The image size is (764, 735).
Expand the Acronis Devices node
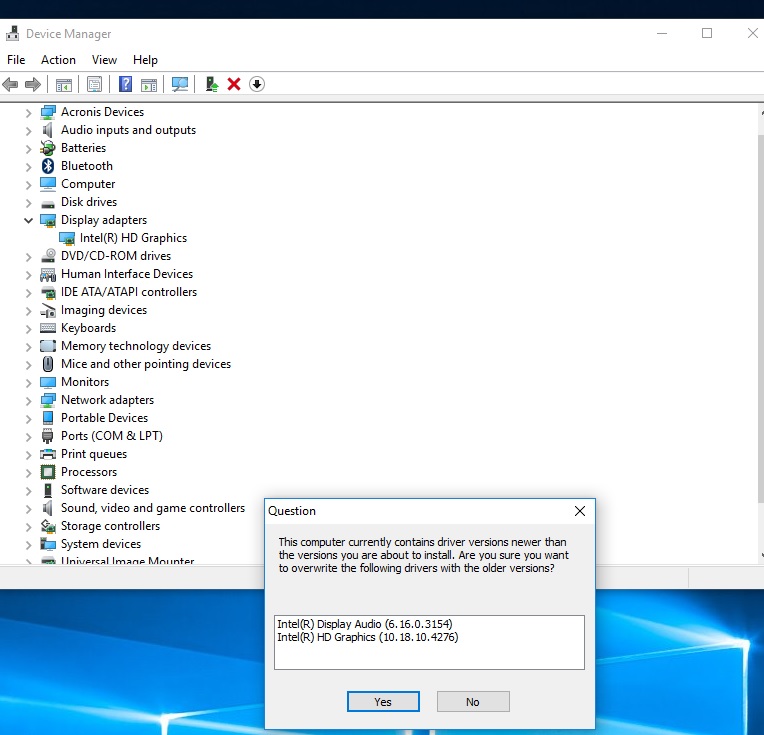(x=28, y=113)
